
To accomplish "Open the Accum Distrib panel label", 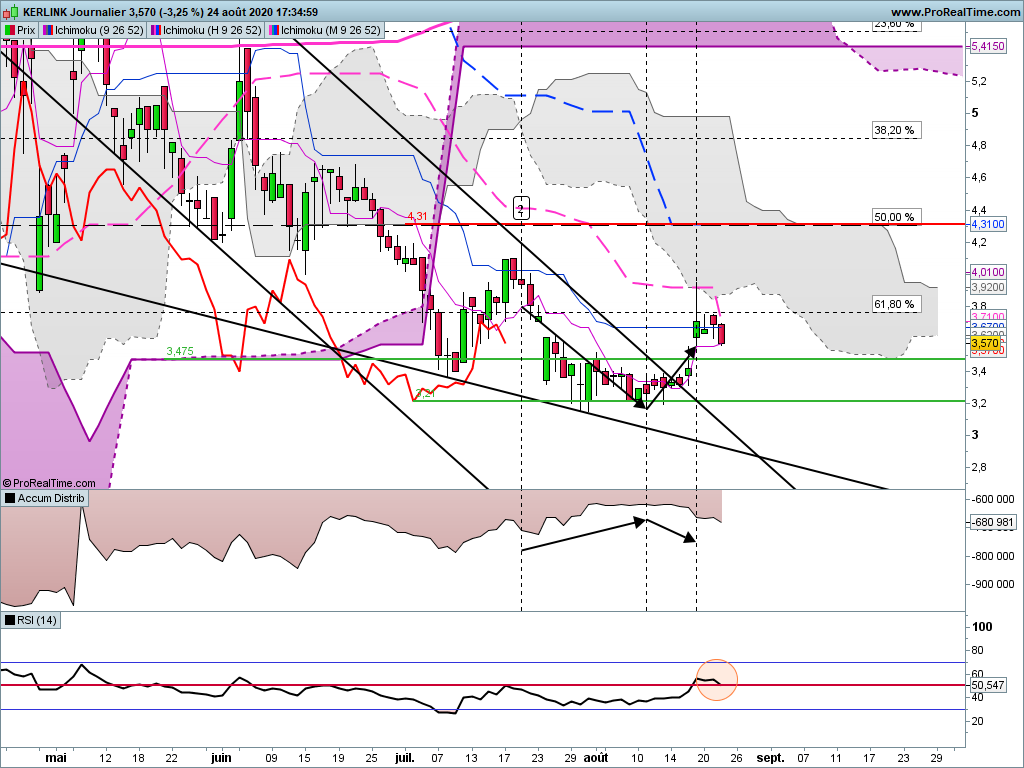I will coord(45,498).
